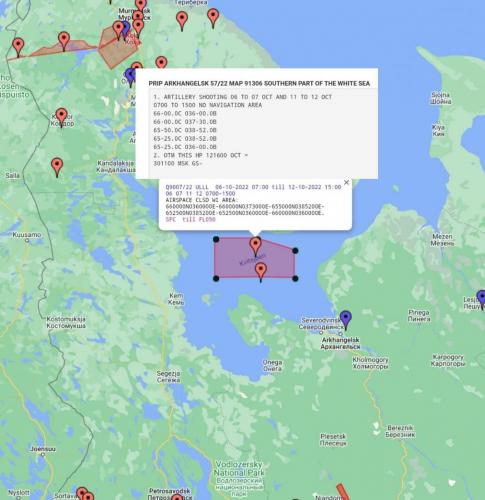The image size is (485, 500).
Task: Click the right-side black vertex of the purple polygon
Action: tap(295, 251)
